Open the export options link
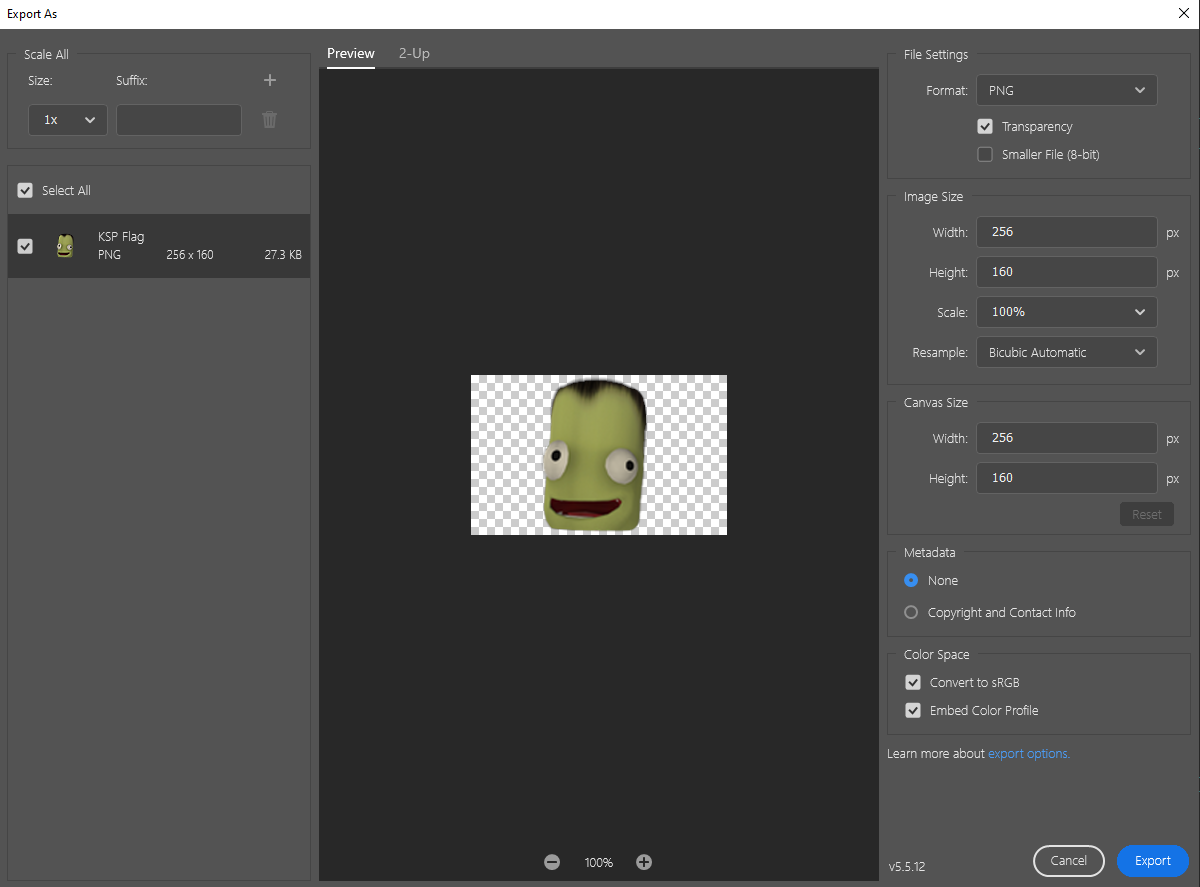Screen dimensions: 1200x887 1029,754
